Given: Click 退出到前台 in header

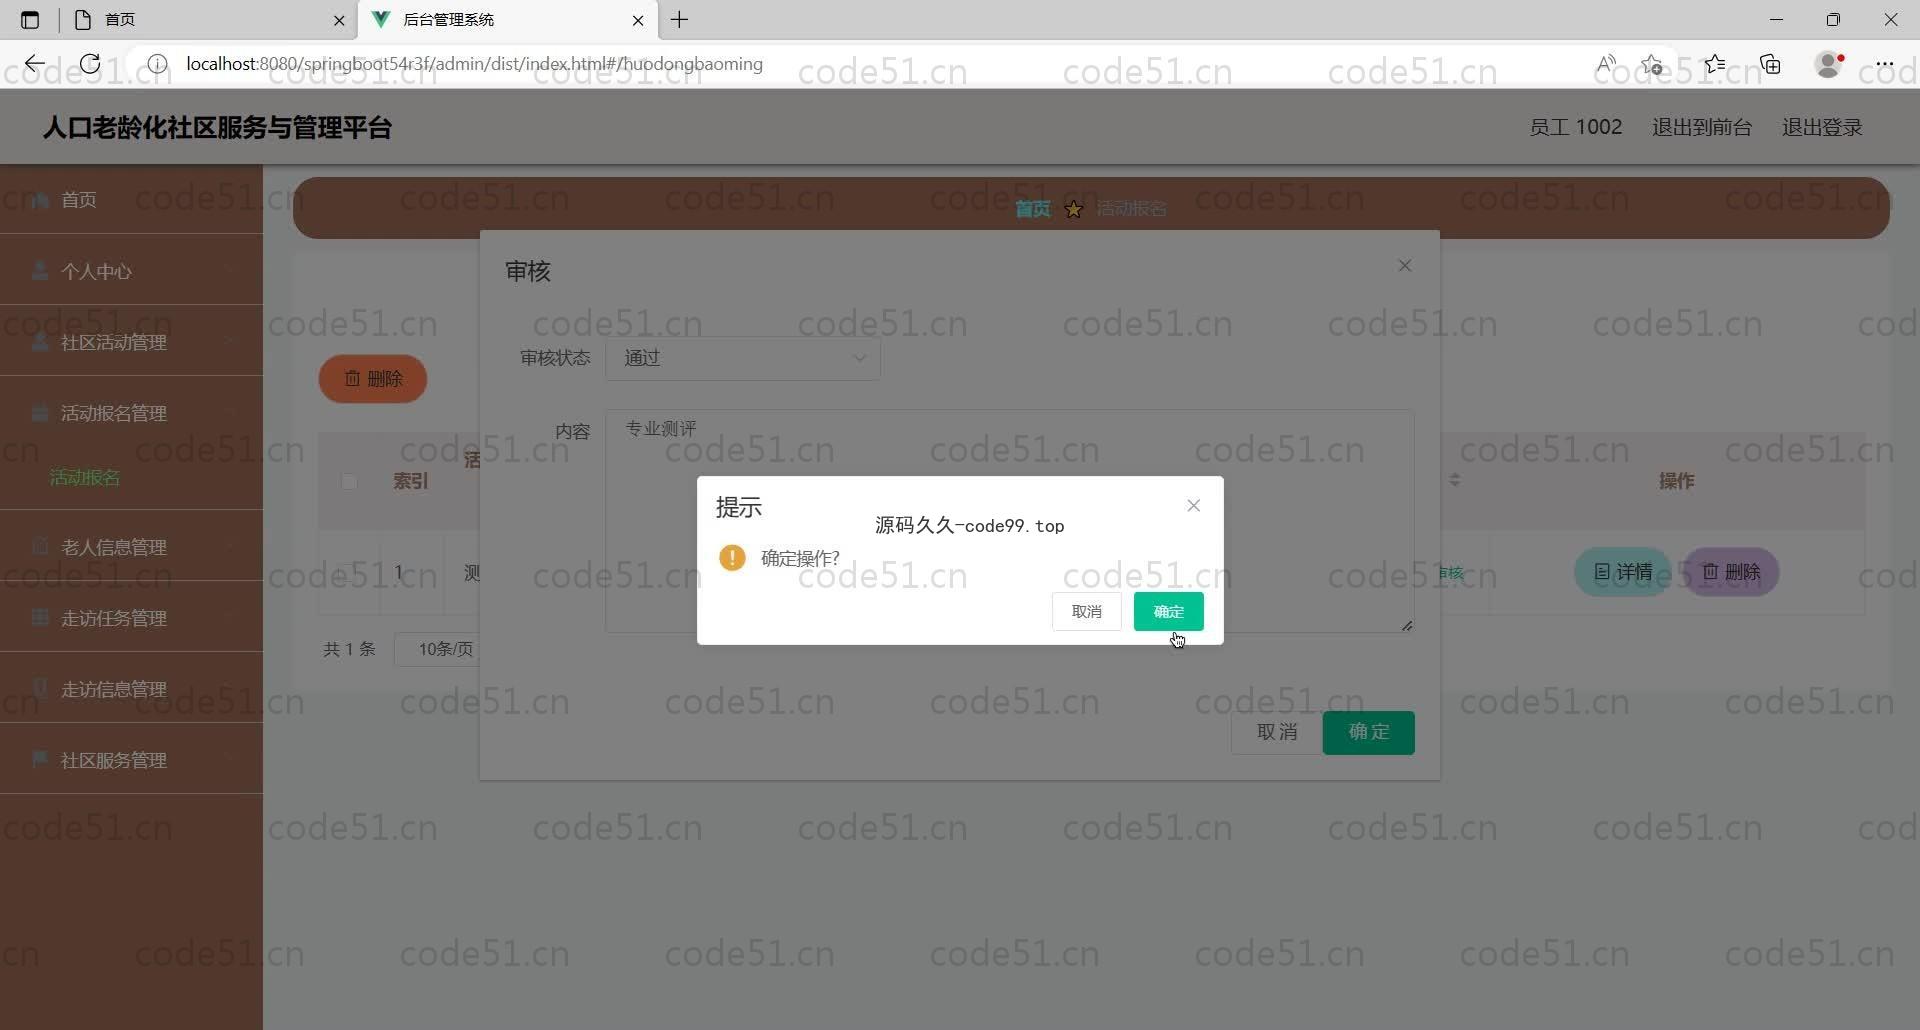Looking at the screenshot, I should (1701, 127).
